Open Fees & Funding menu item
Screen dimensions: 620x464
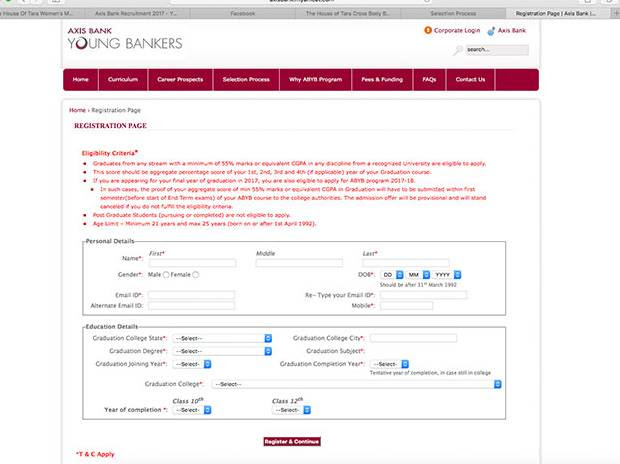[382, 80]
